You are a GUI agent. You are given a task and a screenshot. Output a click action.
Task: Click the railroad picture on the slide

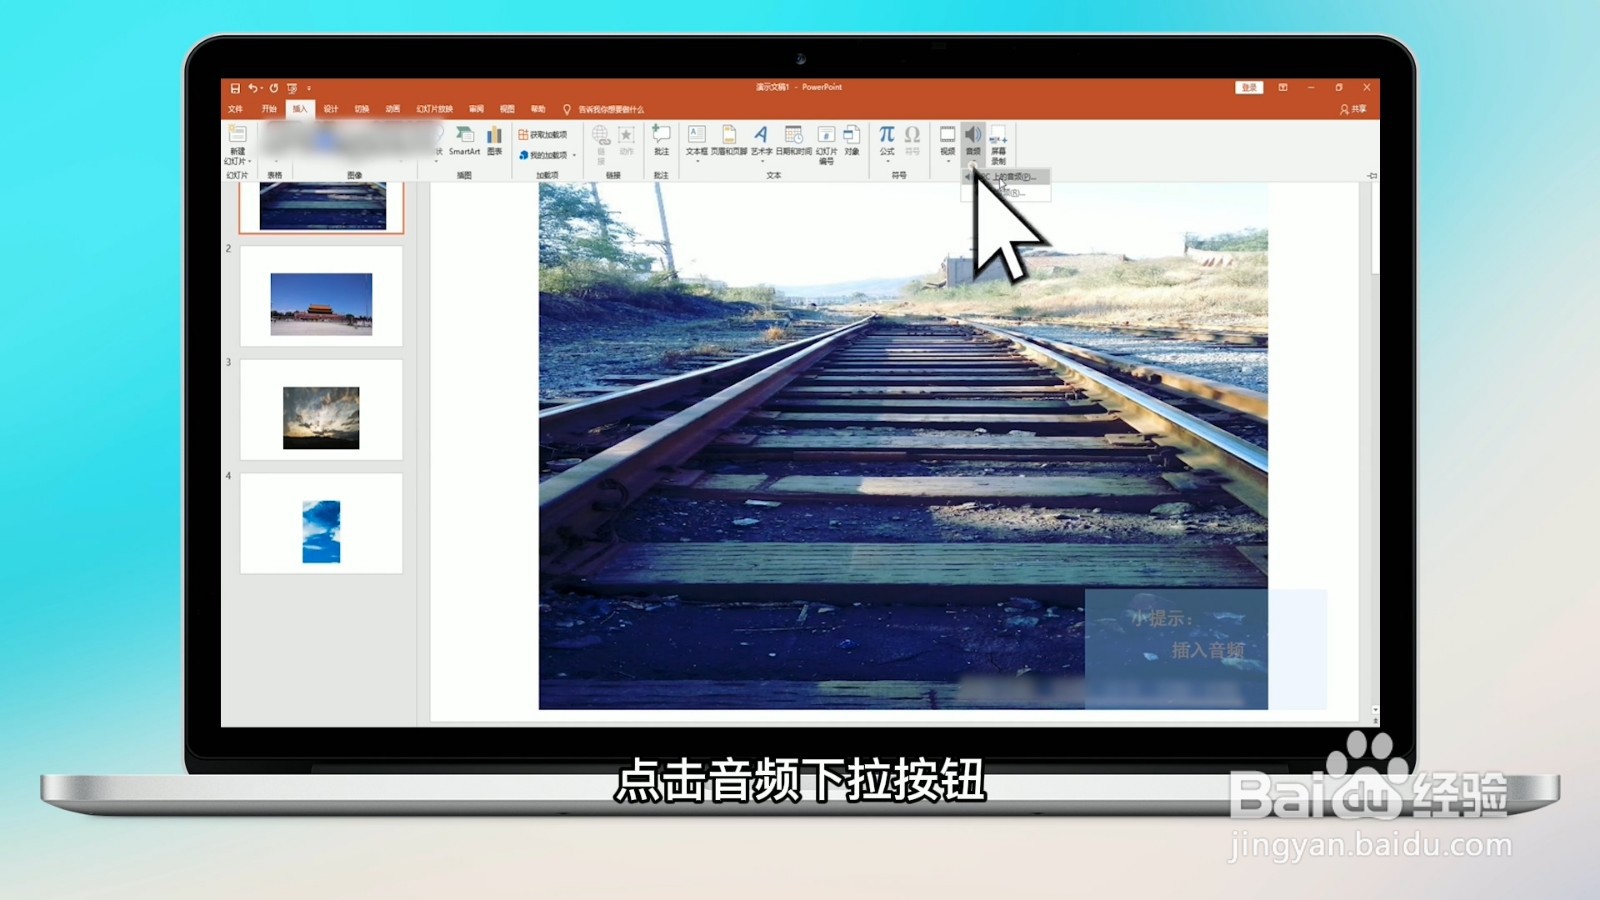click(903, 446)
